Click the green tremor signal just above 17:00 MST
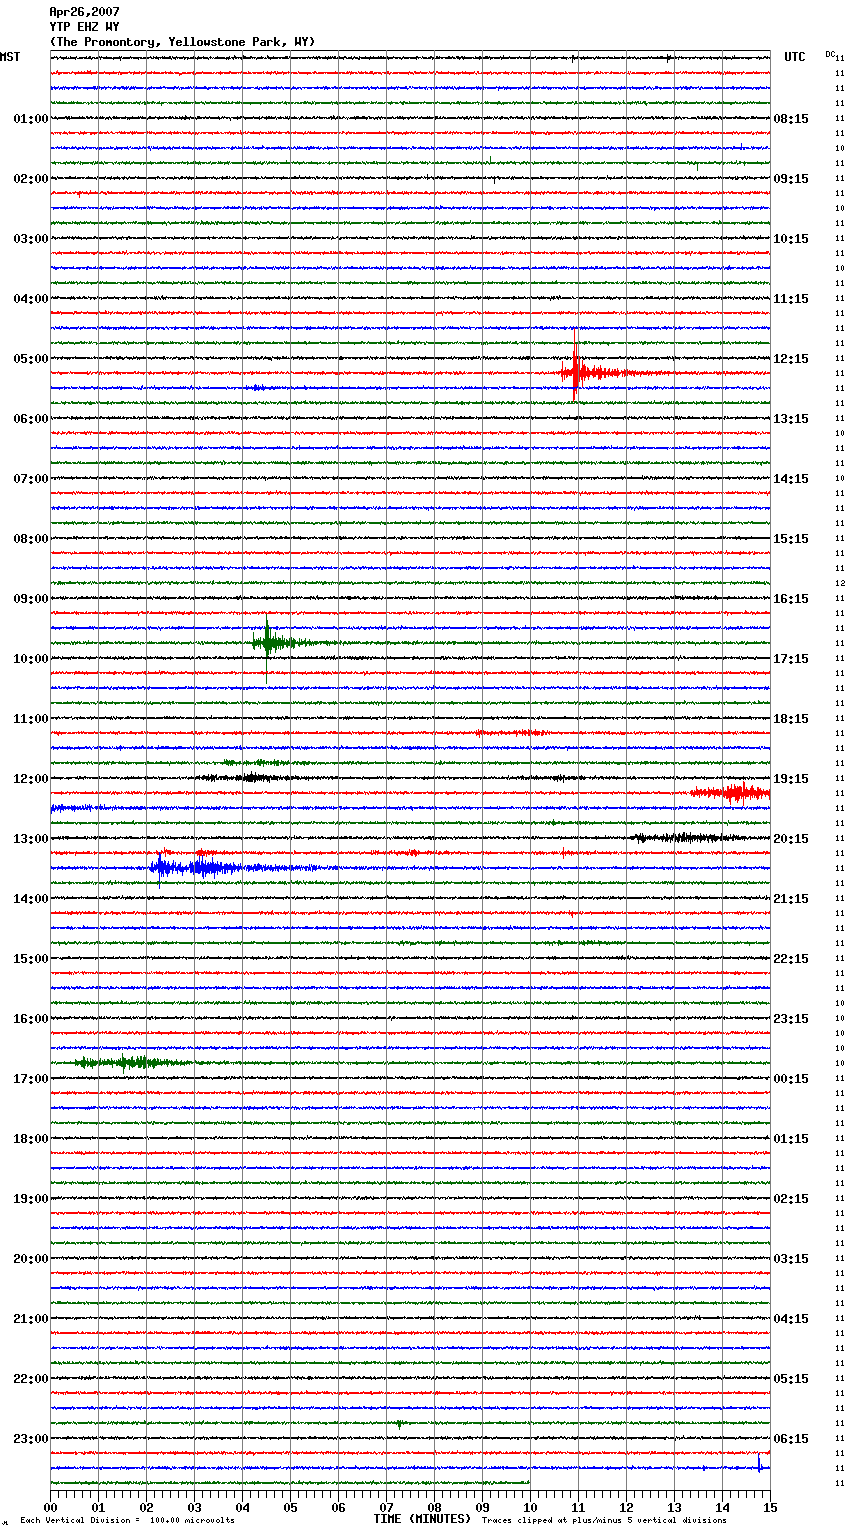Viewport: 850px width, 1534px height. click(x=125, y=1062)
